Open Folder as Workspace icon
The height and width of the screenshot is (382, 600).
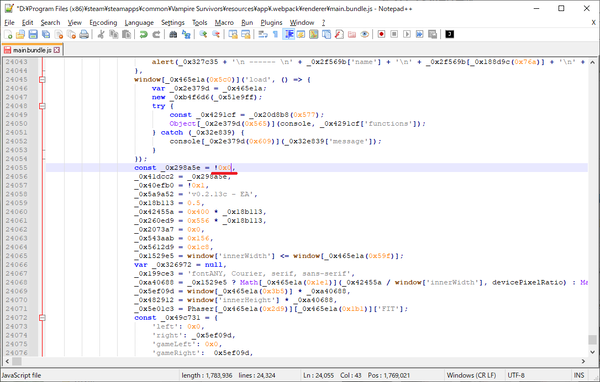pos(352,35)
